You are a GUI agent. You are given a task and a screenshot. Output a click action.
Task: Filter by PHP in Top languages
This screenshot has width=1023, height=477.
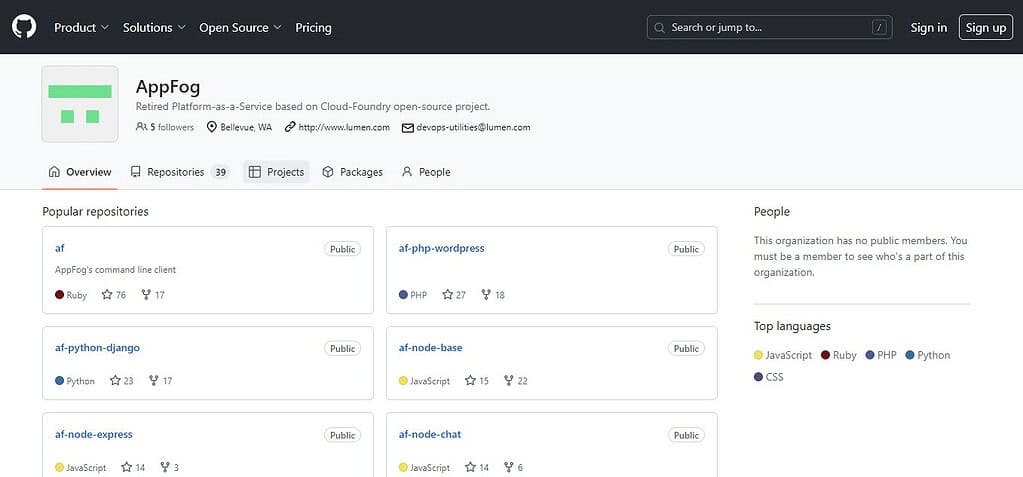click(x=881, y=355)
